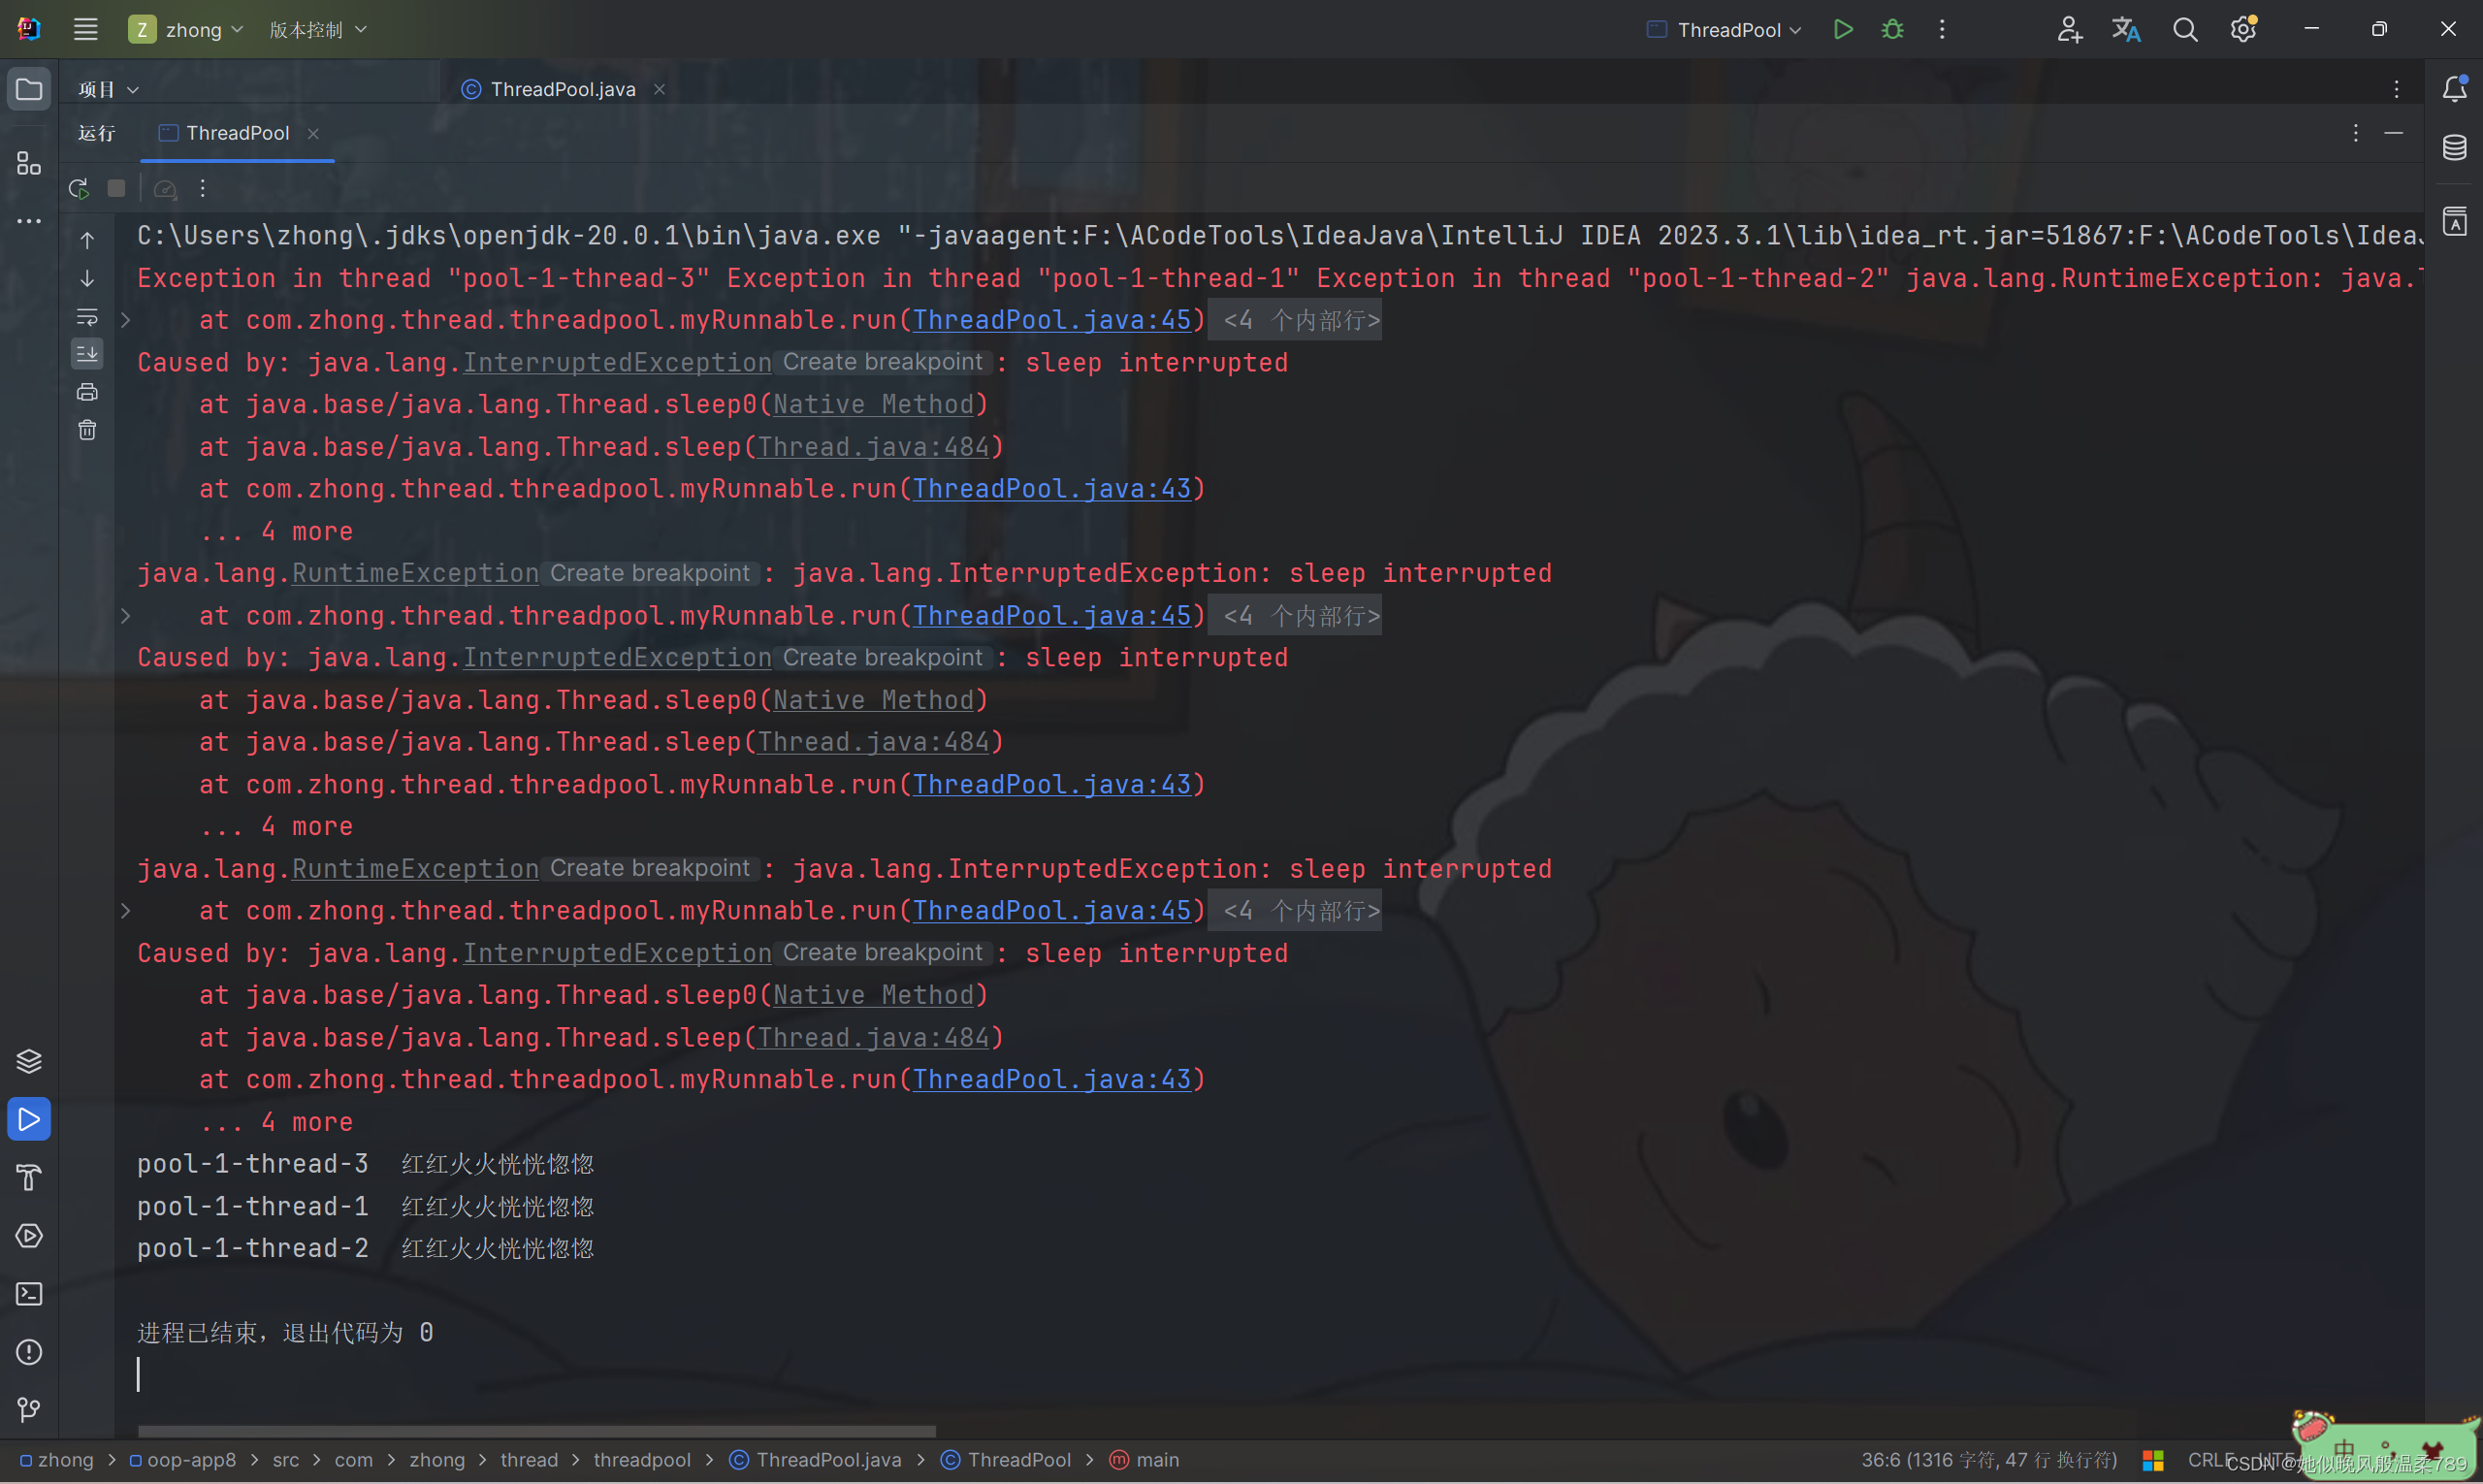Open the Services layers tool window
This screenshot has height=1484, width=2483.
pos(29,1061)
